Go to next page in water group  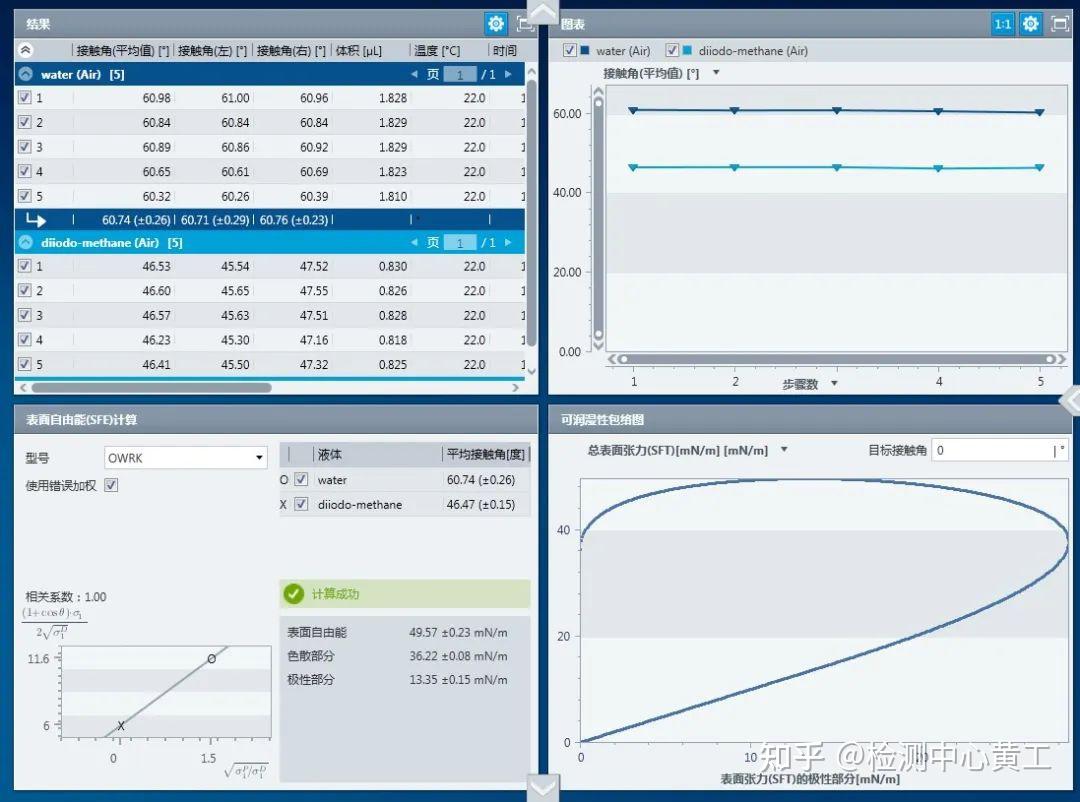(x=508, y=74)
